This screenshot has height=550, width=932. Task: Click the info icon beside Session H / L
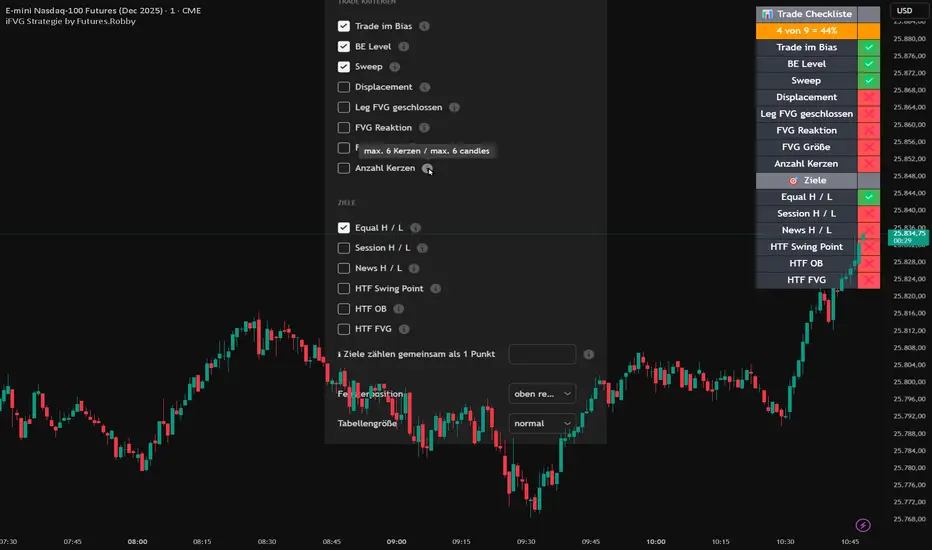(423, 248)
